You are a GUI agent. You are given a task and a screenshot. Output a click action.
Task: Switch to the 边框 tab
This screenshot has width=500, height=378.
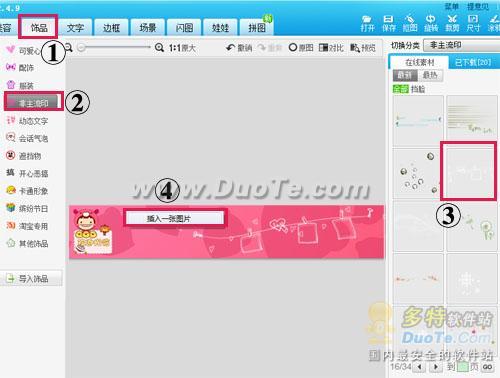111,28
